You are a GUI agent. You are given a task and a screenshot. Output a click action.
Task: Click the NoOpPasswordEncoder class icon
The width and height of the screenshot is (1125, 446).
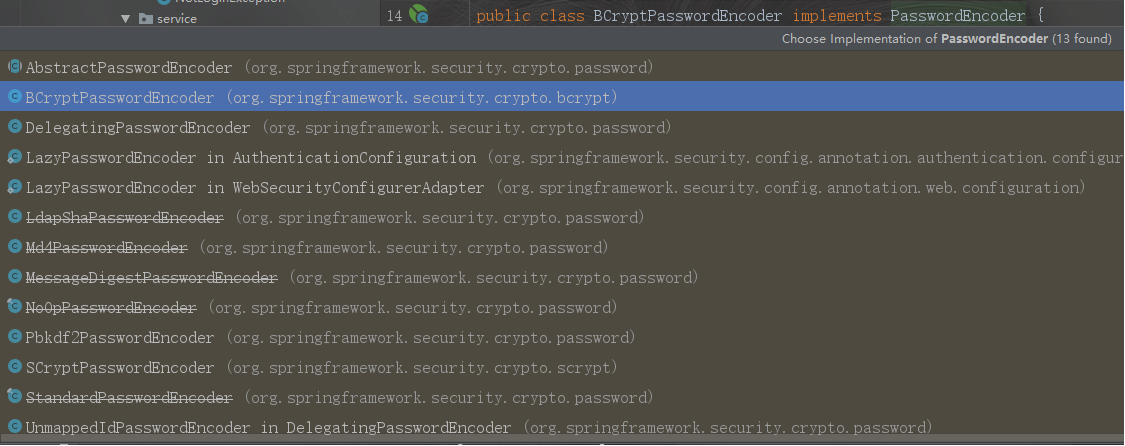point(15,307)
